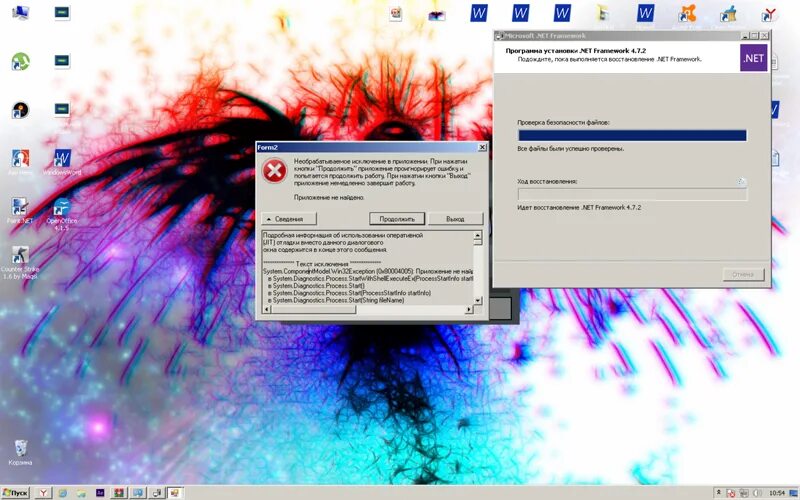The height and width of the screenshot is (500, 800).
Task: Launch the green uTorrent desktop shortcut
Action: pos(20,61)
